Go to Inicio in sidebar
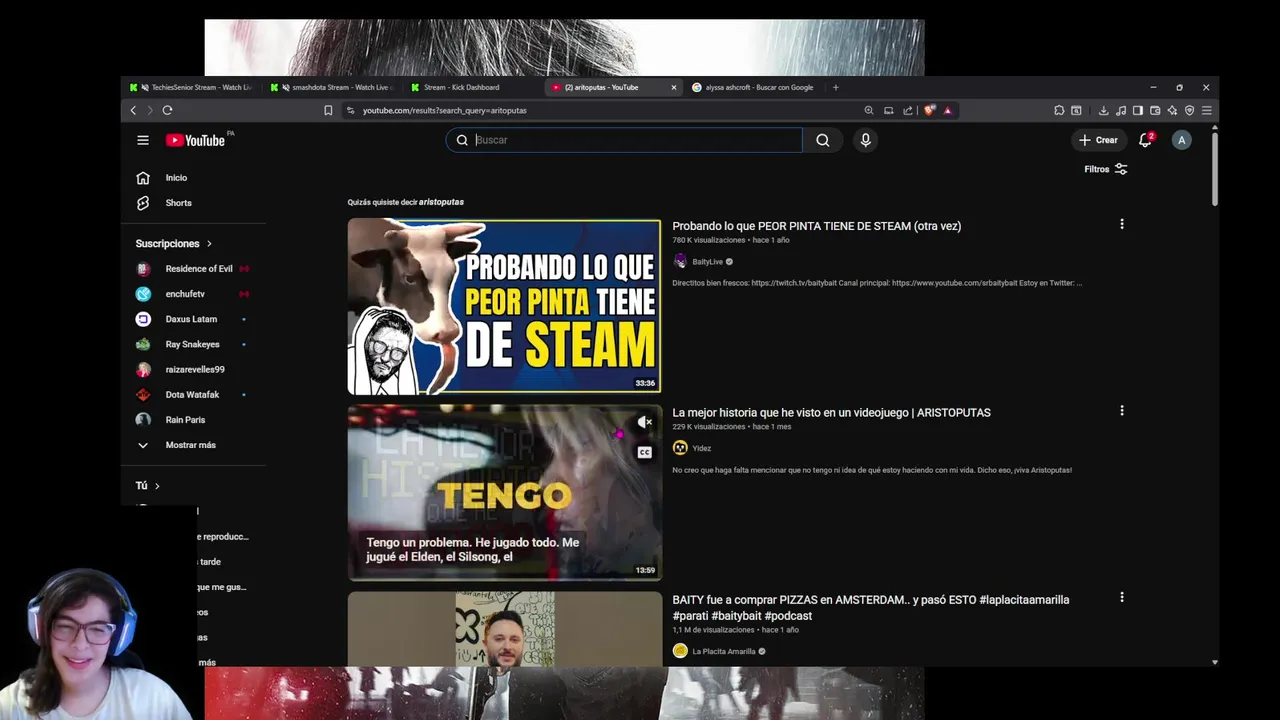Screen dimensions: 1280x720 click(176, 178)
